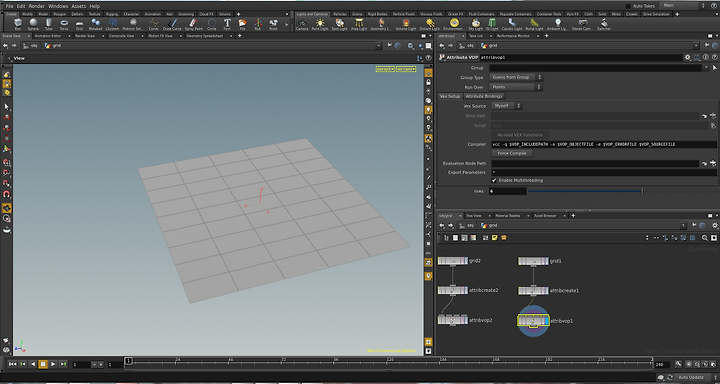Select the Torus shelf tool
720x384 pixels.
[x=64, y=24]
